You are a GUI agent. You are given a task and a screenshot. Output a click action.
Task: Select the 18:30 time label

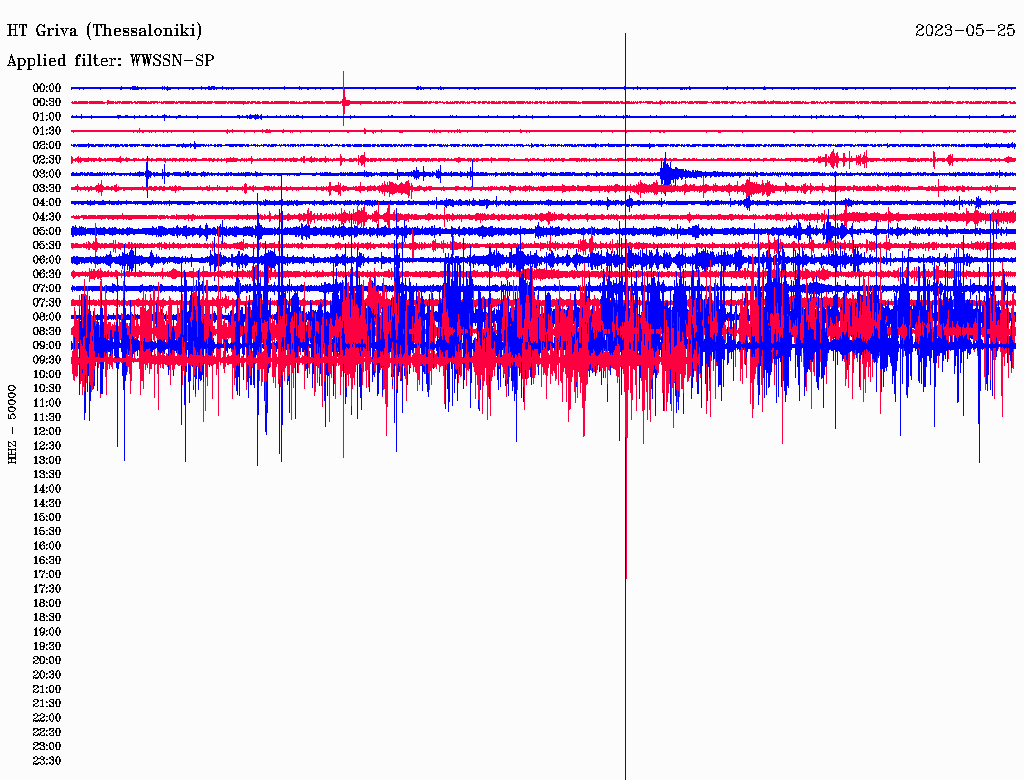[47, 617]
